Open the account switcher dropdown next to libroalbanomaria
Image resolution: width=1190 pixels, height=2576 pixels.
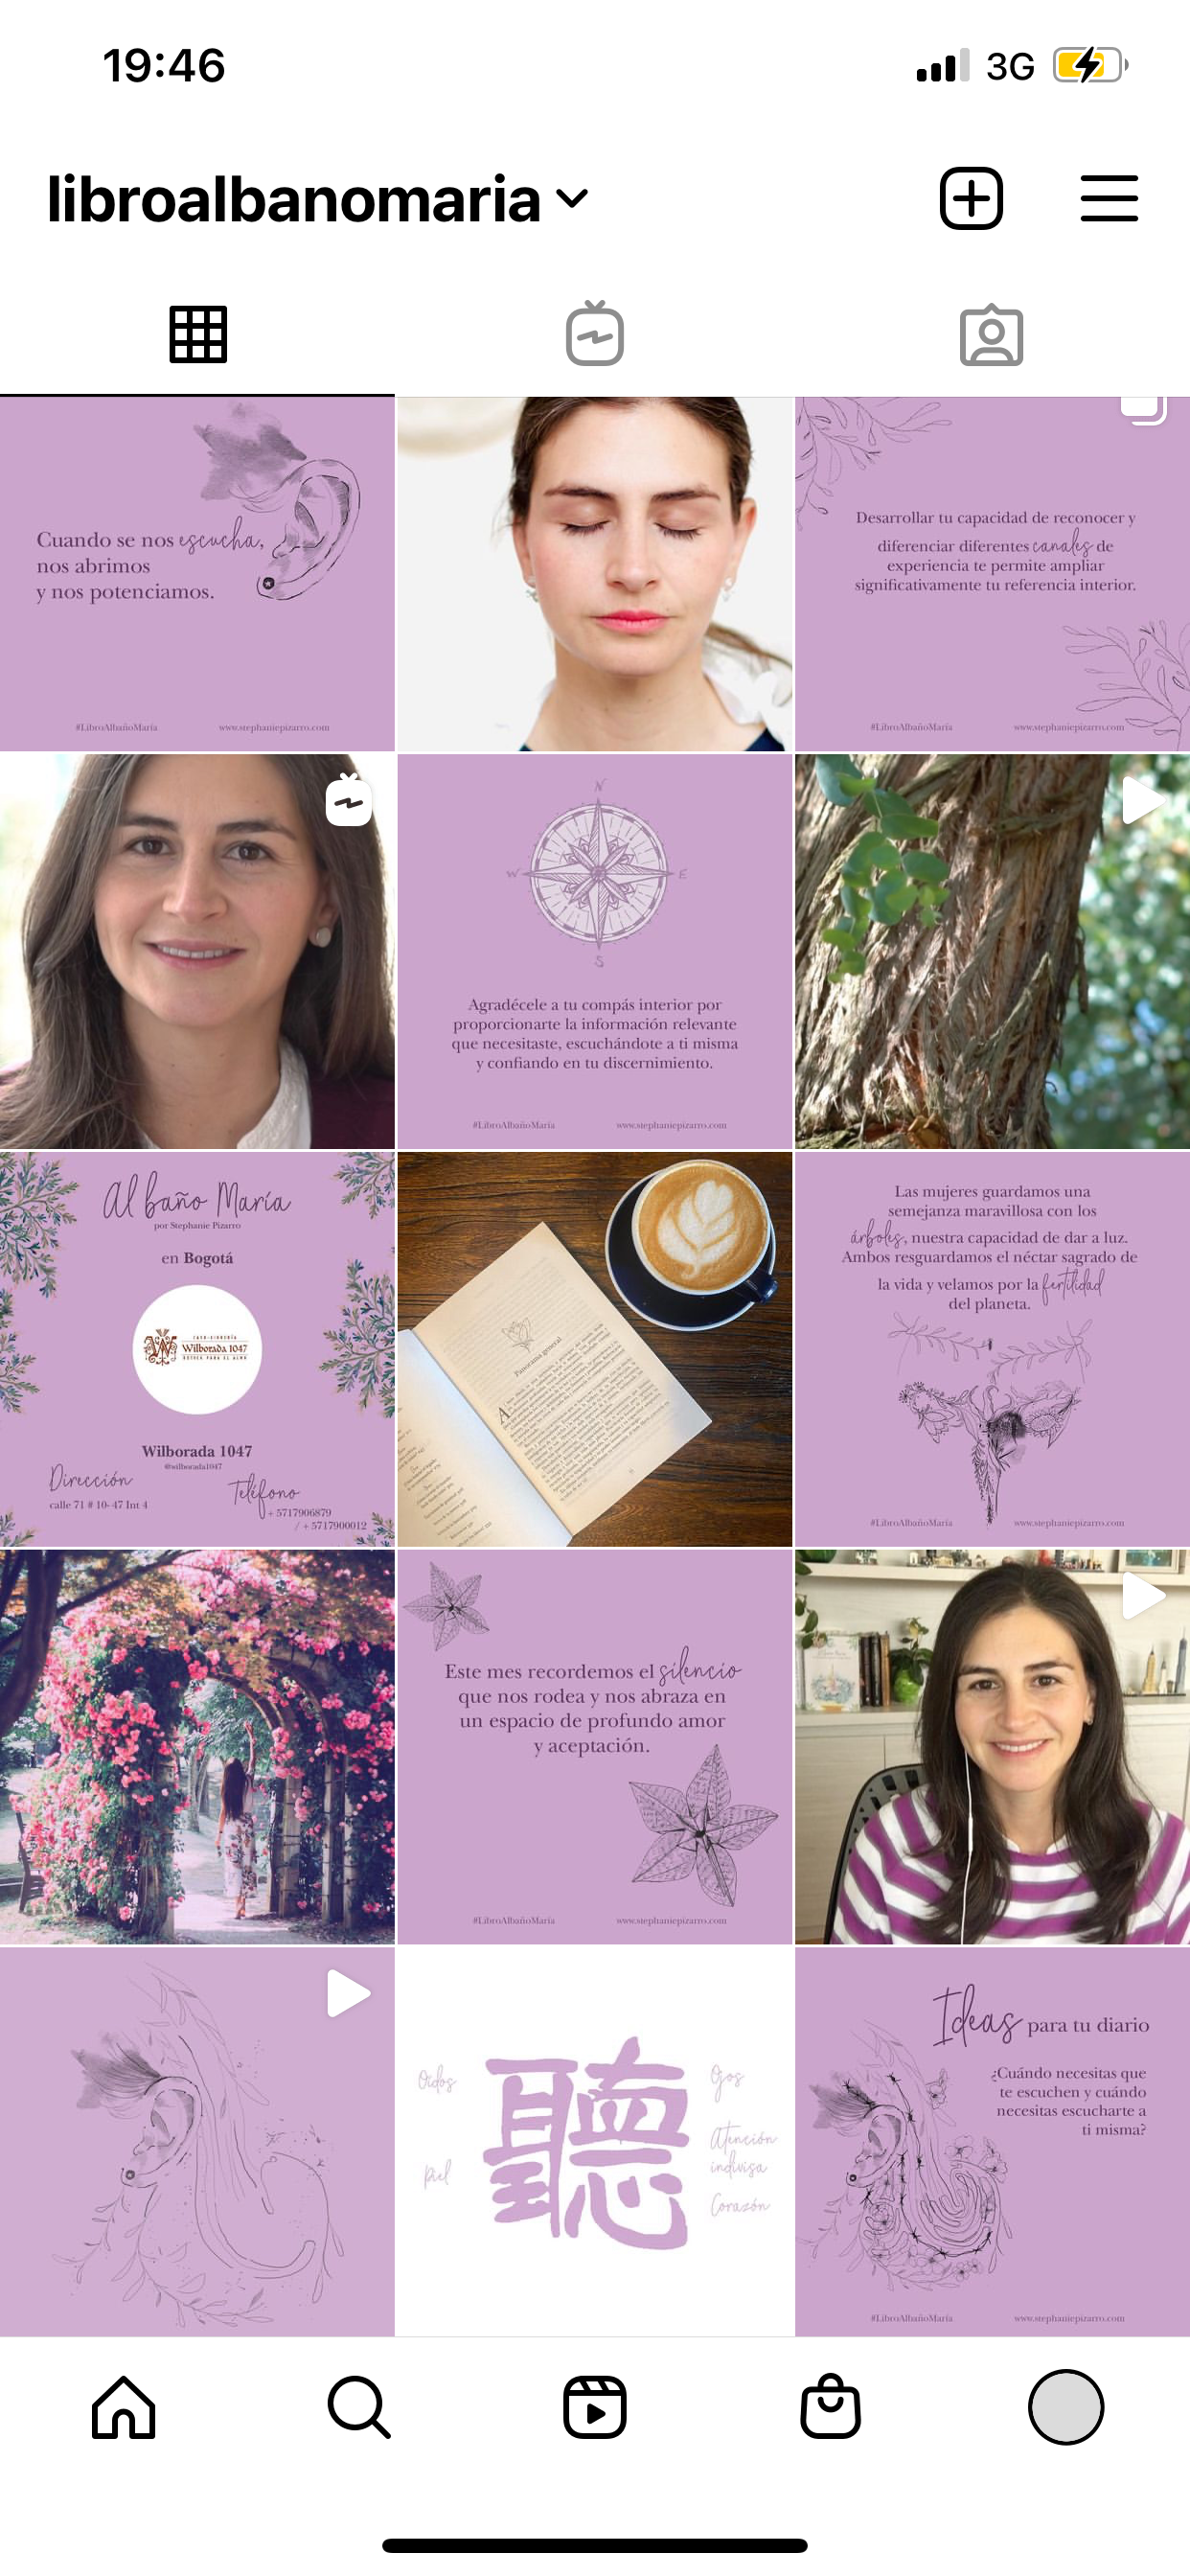click(x=572, y=198)
